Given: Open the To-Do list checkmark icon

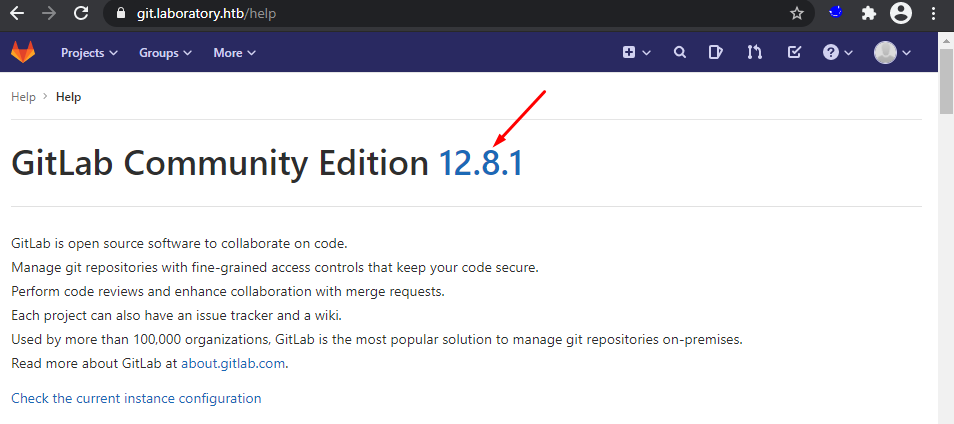Looking at the screenshot, I should click(794, 53).
